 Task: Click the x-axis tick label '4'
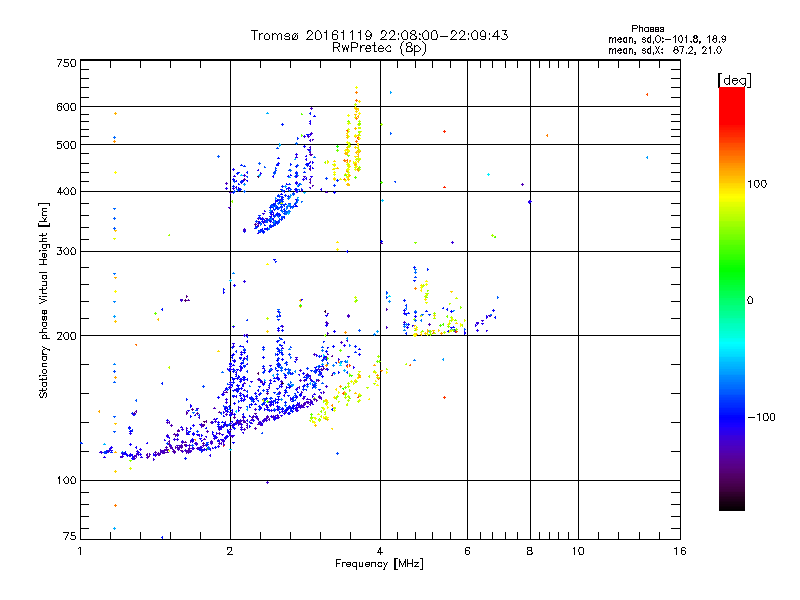pyautogui.click(x=380, y=551)
